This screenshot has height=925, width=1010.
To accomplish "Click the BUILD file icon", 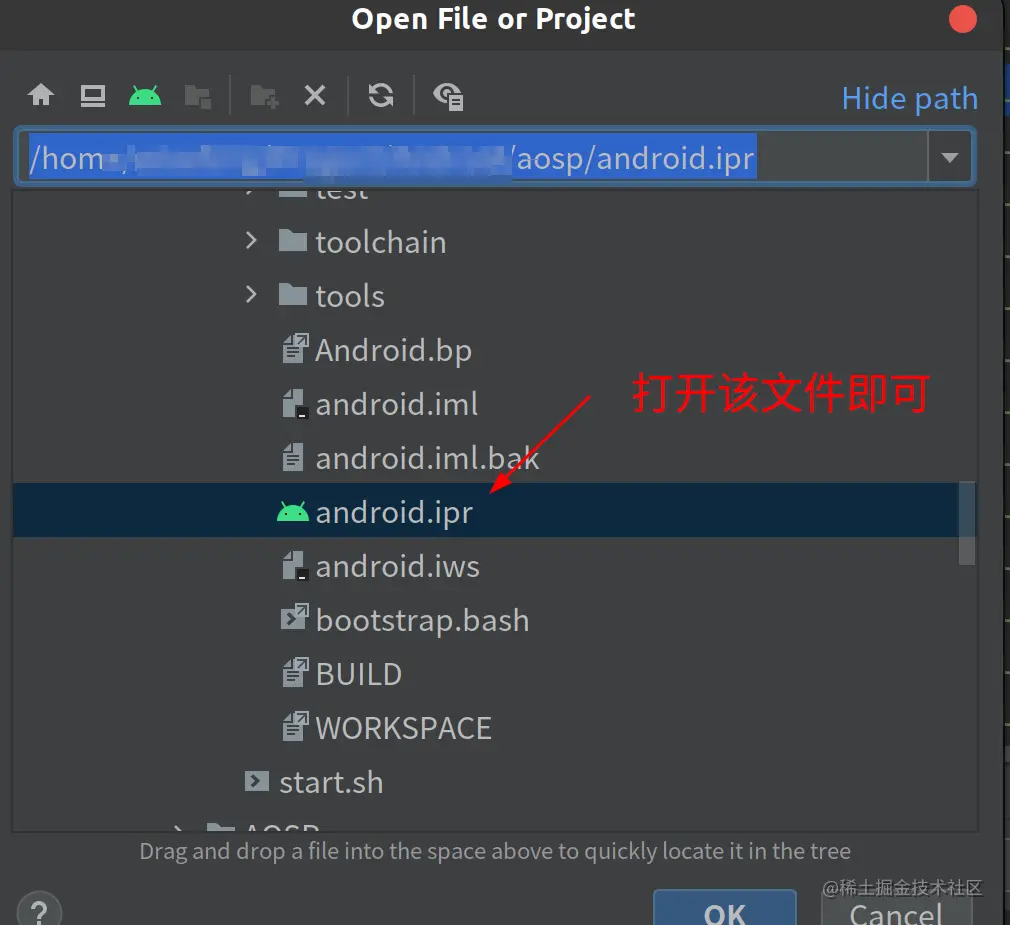I will coord(295,672).
